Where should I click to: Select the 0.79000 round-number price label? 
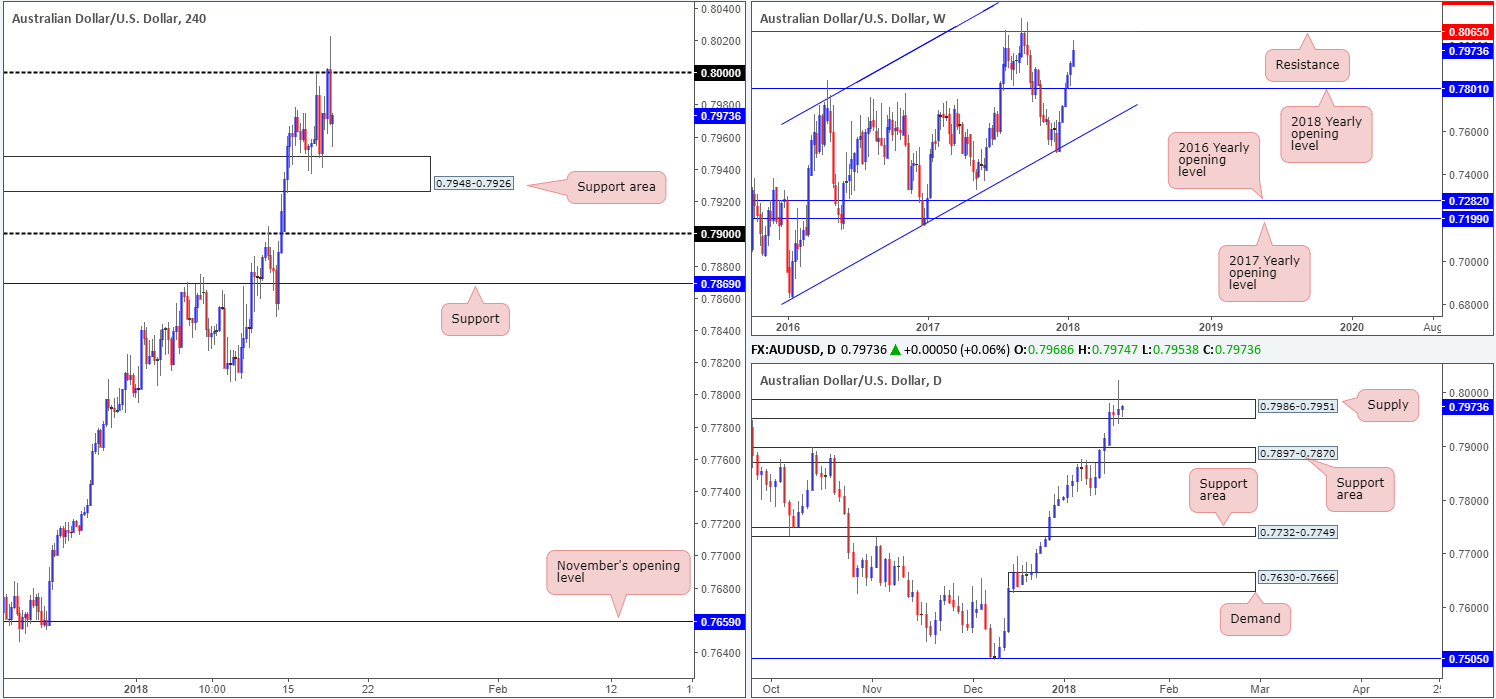pos(720,234)
